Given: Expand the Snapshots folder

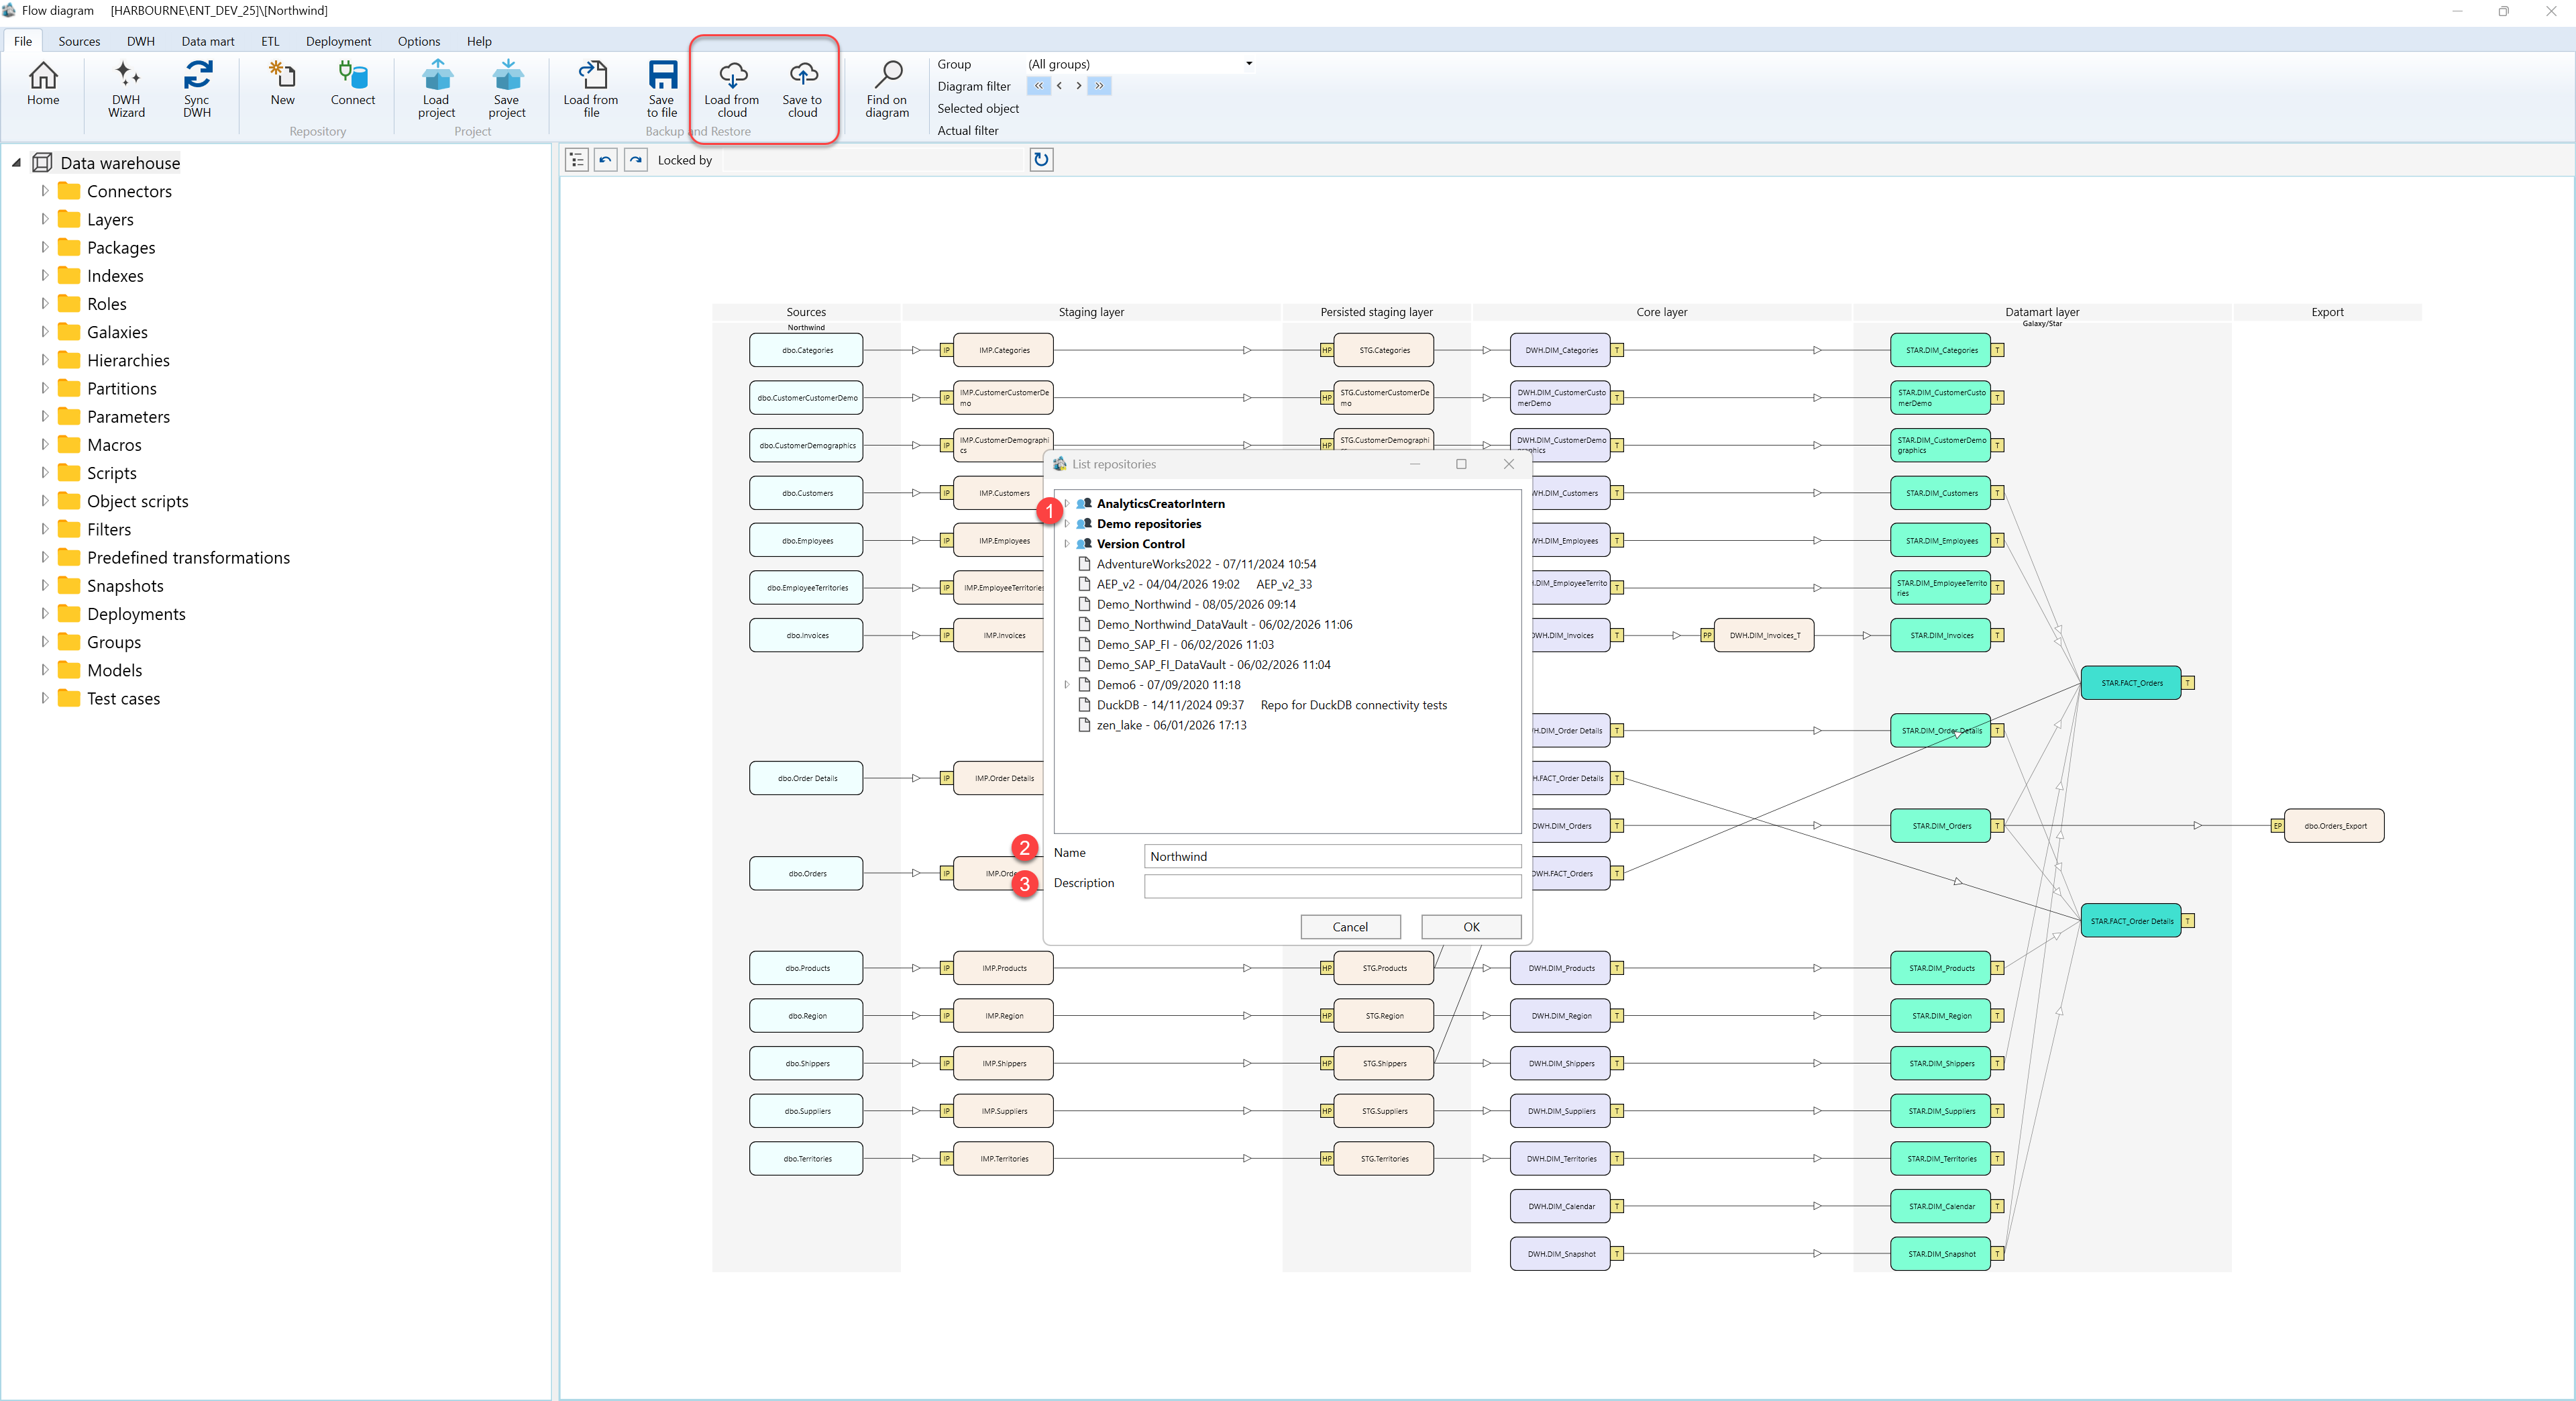Looking at the screenshot, I should [x=44, y=585].
